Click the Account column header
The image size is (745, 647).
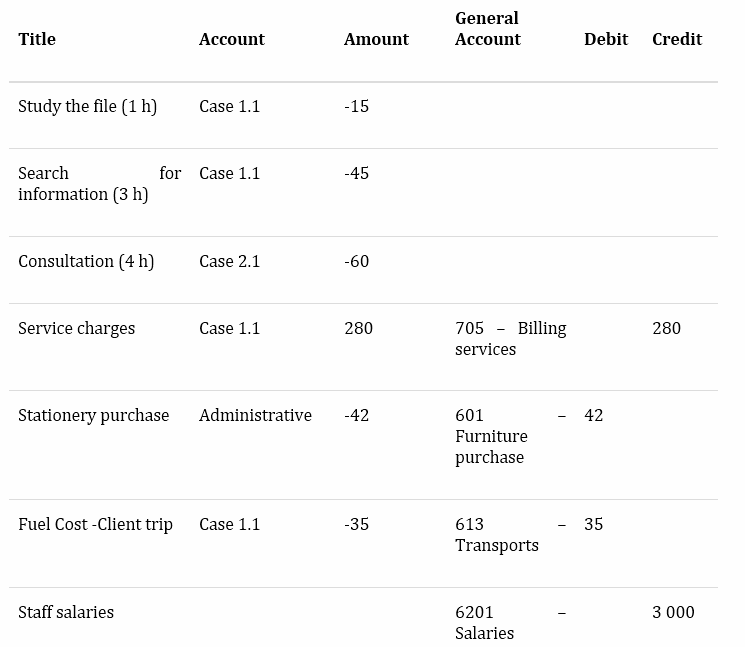(231, 39)
